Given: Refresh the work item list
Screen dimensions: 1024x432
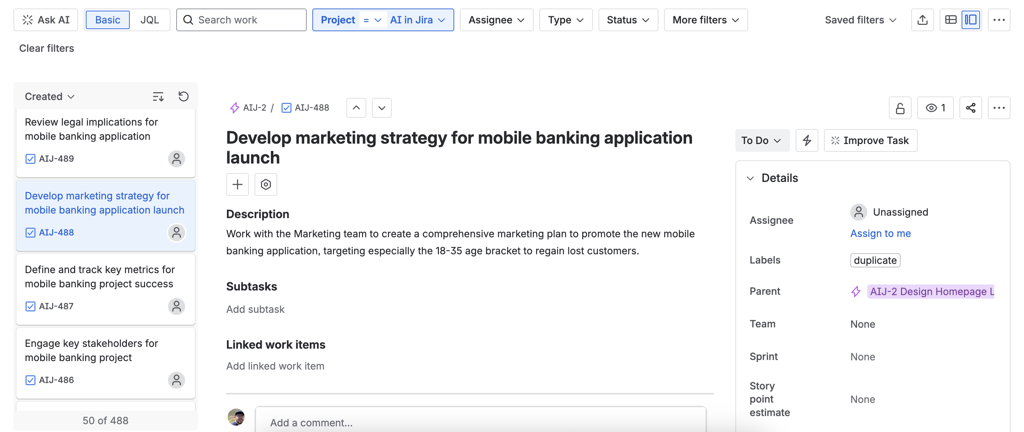Looking at the screenshot, I should pyautogui.click(x=184, y=97).
